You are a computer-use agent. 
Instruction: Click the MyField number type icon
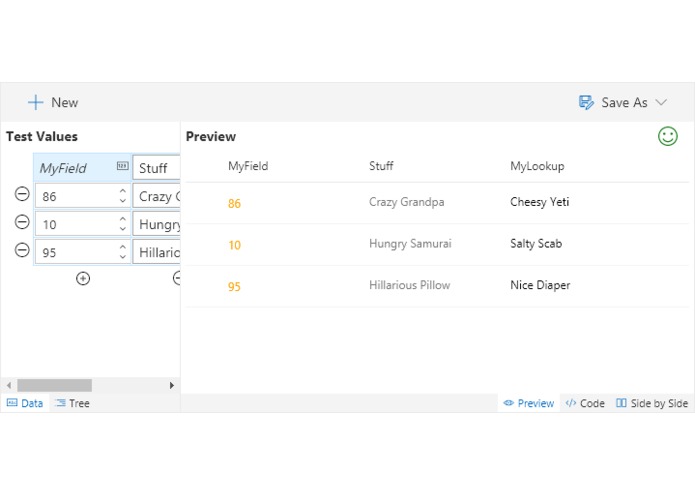point(122,166)
